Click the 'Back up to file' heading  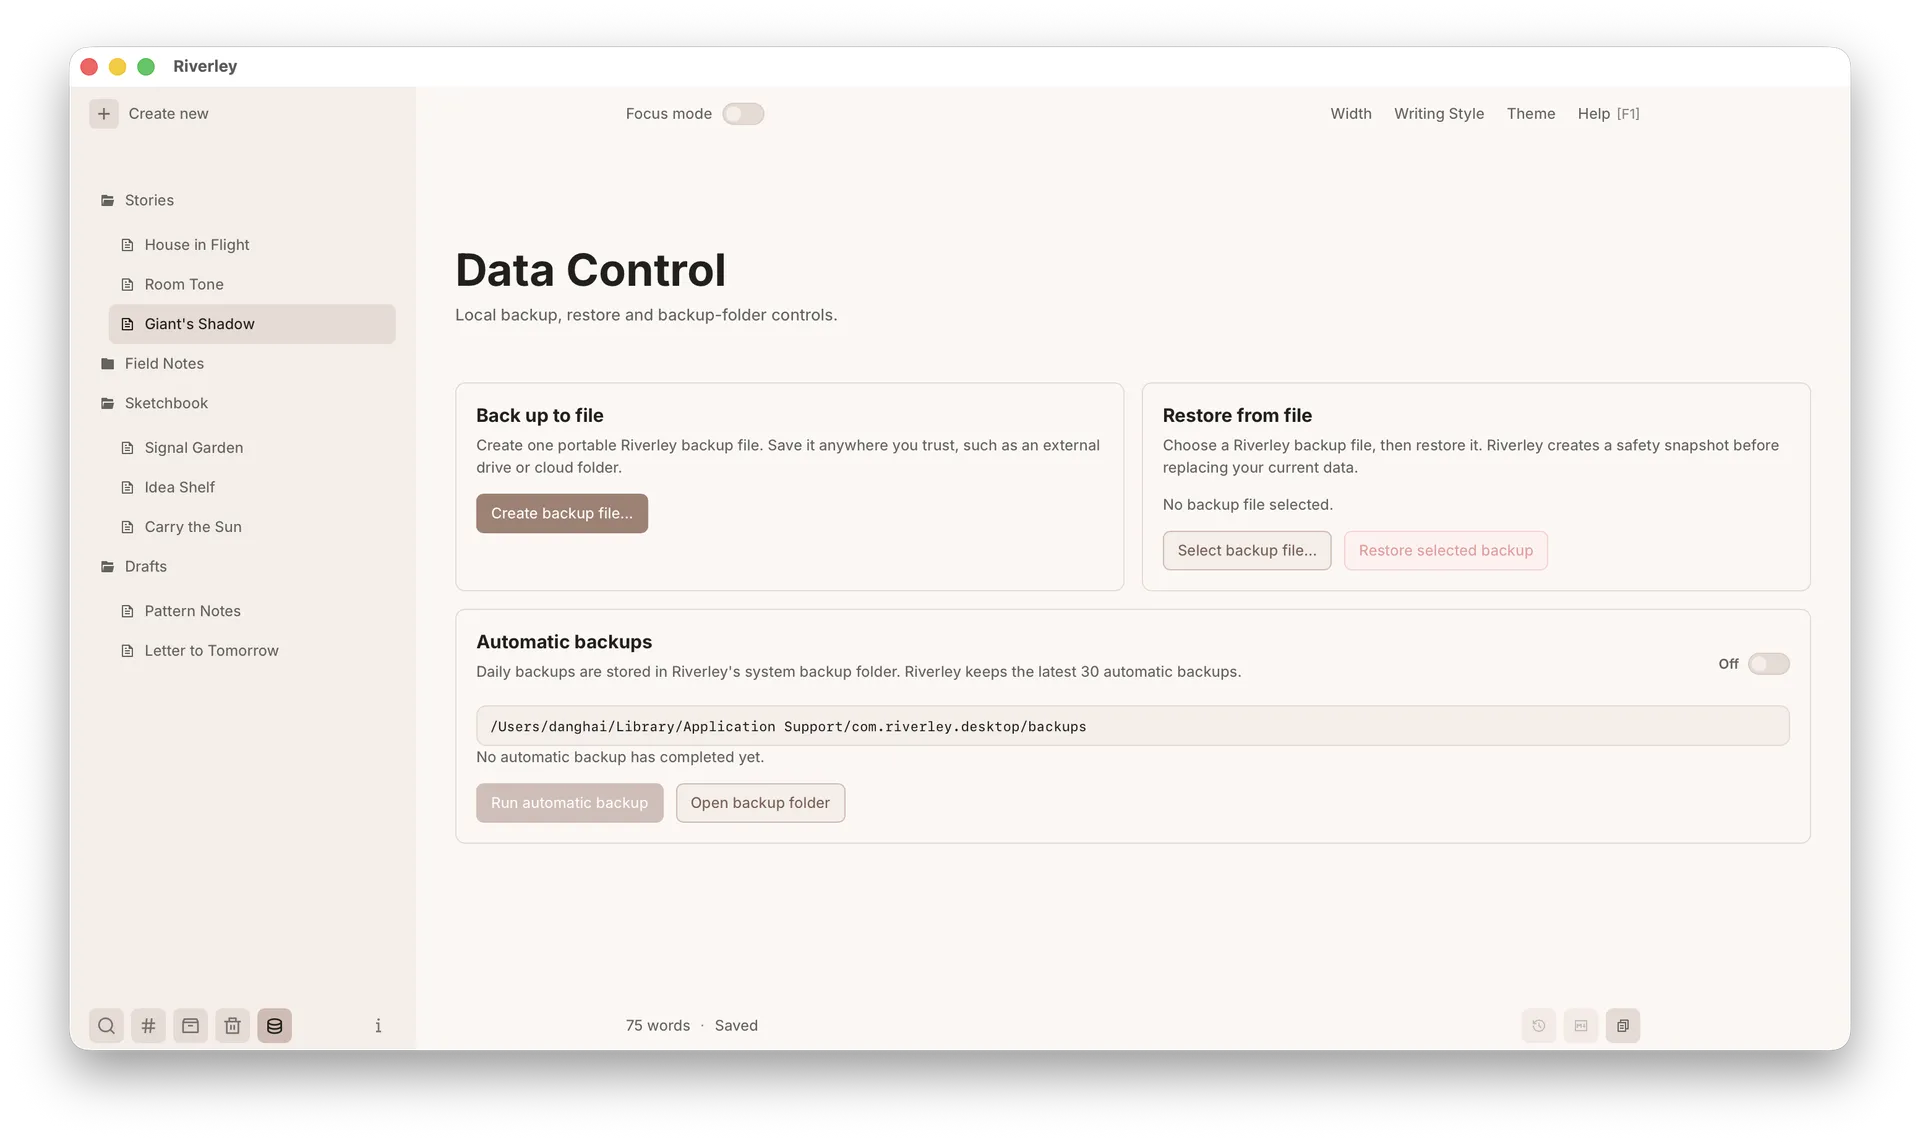click(540, 416)
